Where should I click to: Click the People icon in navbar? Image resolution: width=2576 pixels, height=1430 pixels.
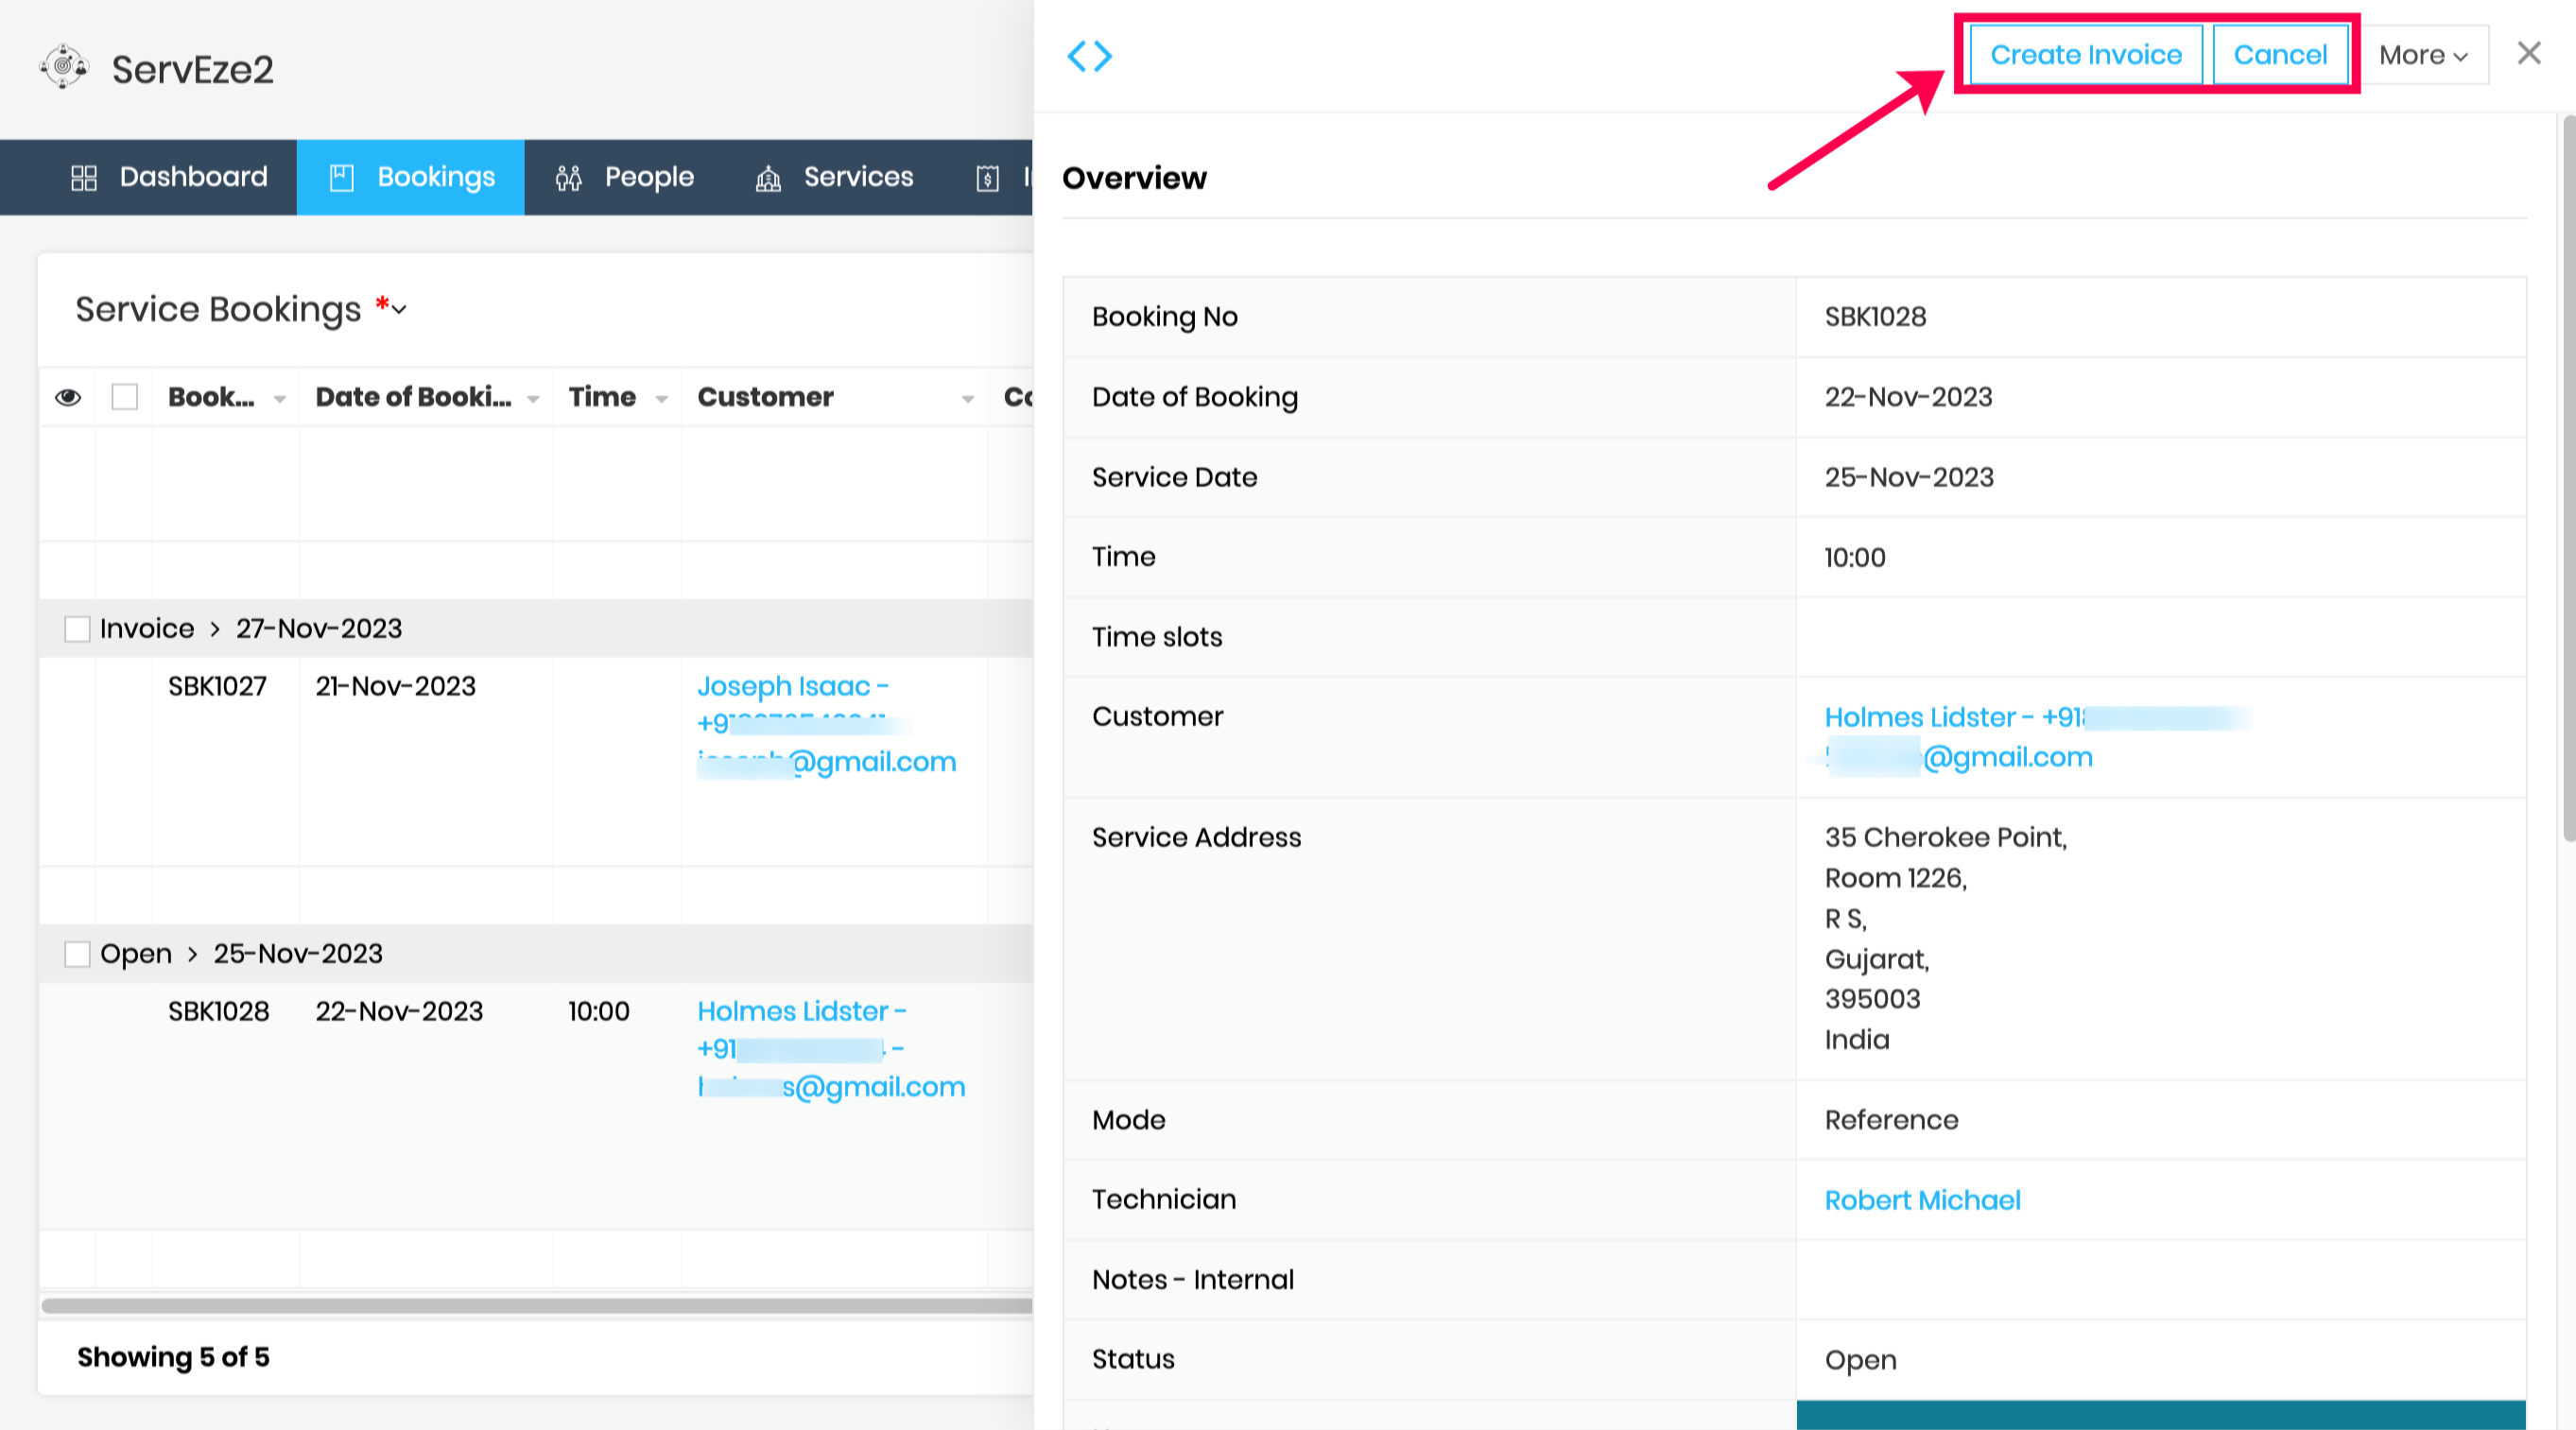coord(569,178)
